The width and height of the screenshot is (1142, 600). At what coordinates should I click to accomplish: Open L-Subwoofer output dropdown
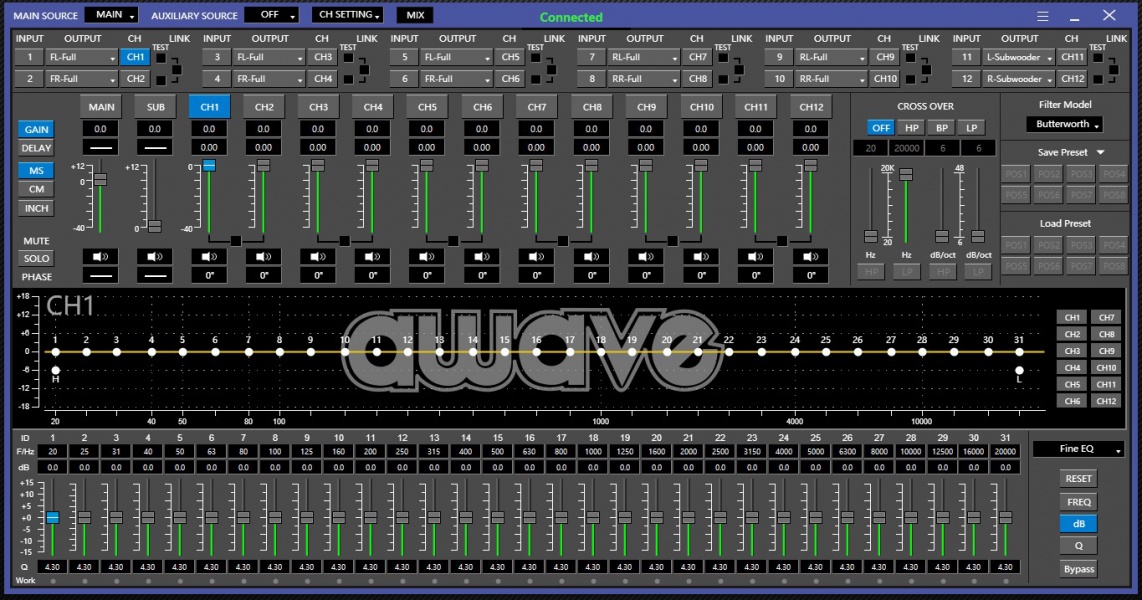tap(1018, 57)
